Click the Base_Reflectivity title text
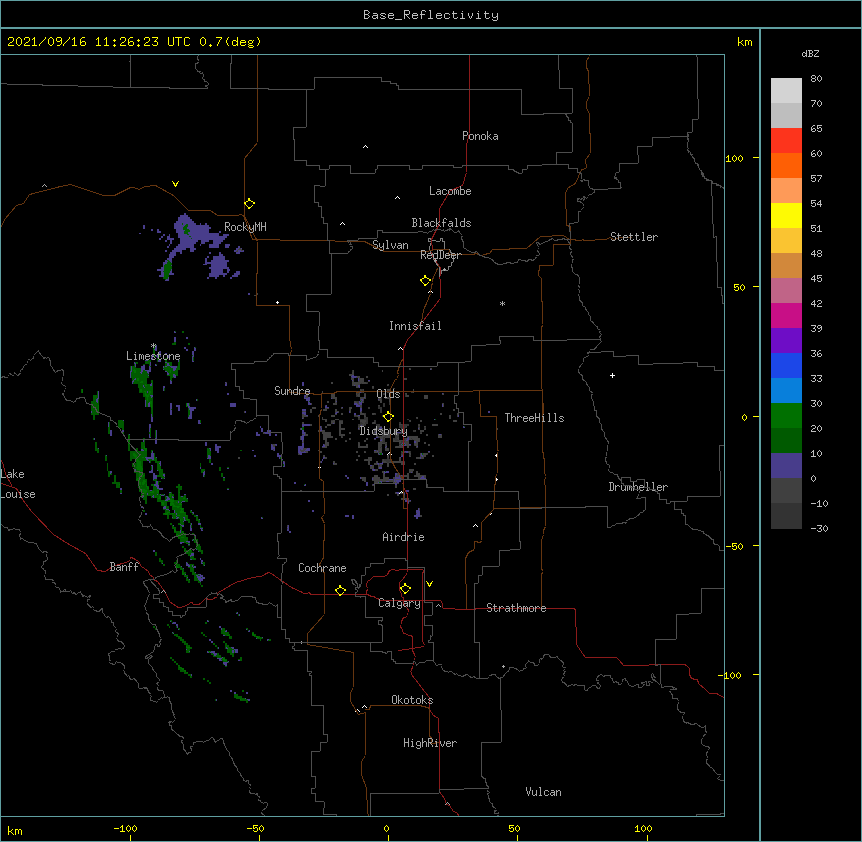Screen dimensions: 862x842 (x=431, y=15)
